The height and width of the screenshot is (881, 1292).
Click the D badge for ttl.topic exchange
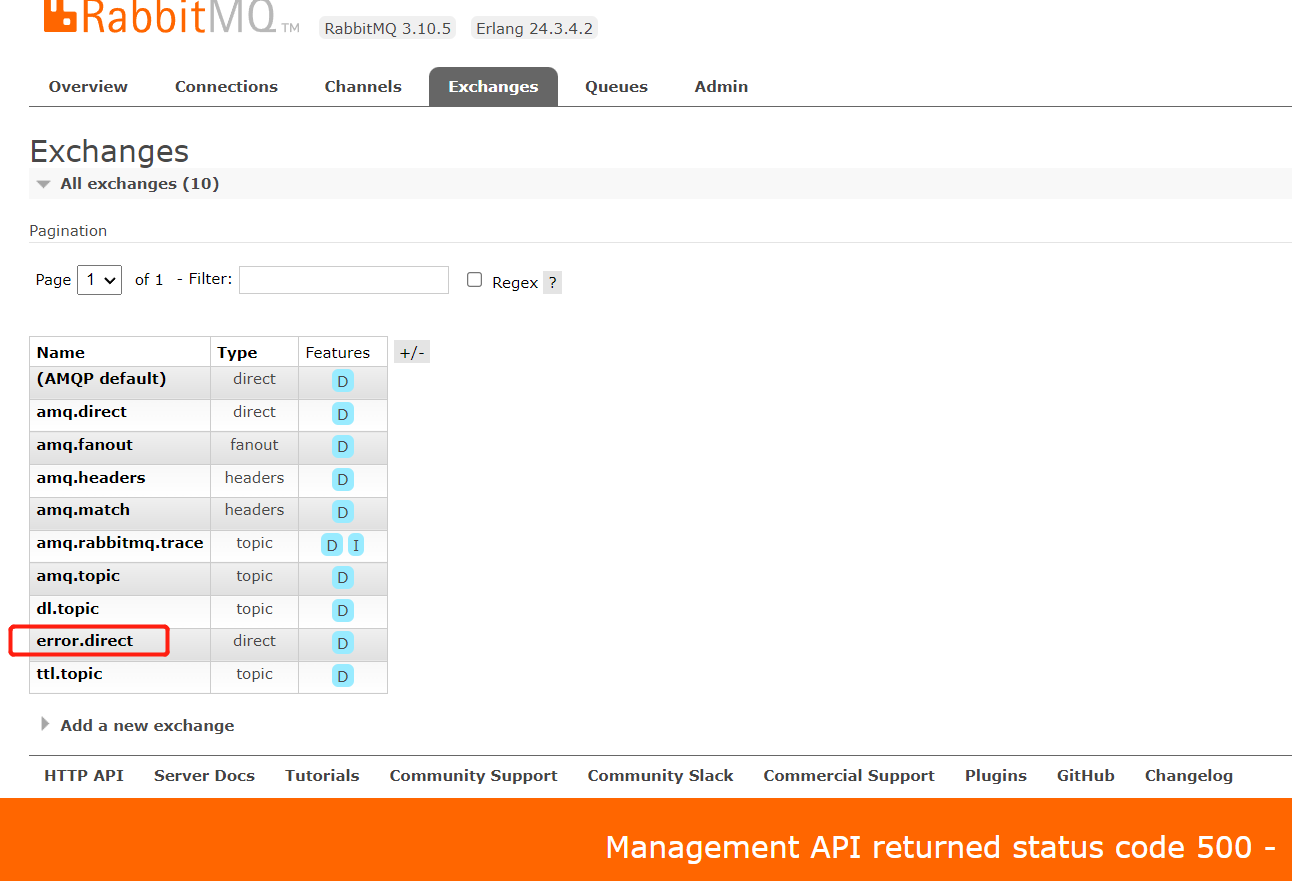pos(343,676)
